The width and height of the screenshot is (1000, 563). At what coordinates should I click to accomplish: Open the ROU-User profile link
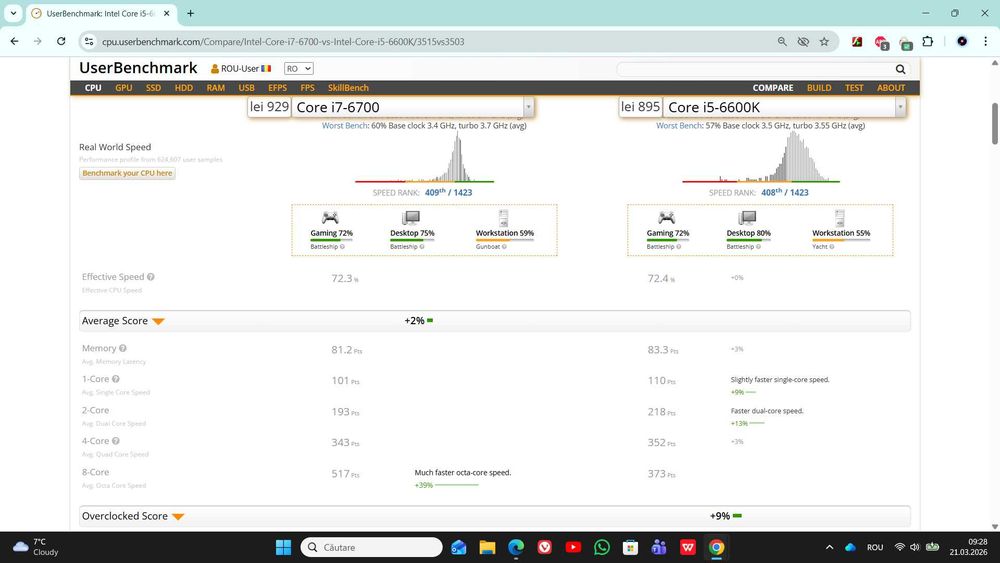pos(240,69)
